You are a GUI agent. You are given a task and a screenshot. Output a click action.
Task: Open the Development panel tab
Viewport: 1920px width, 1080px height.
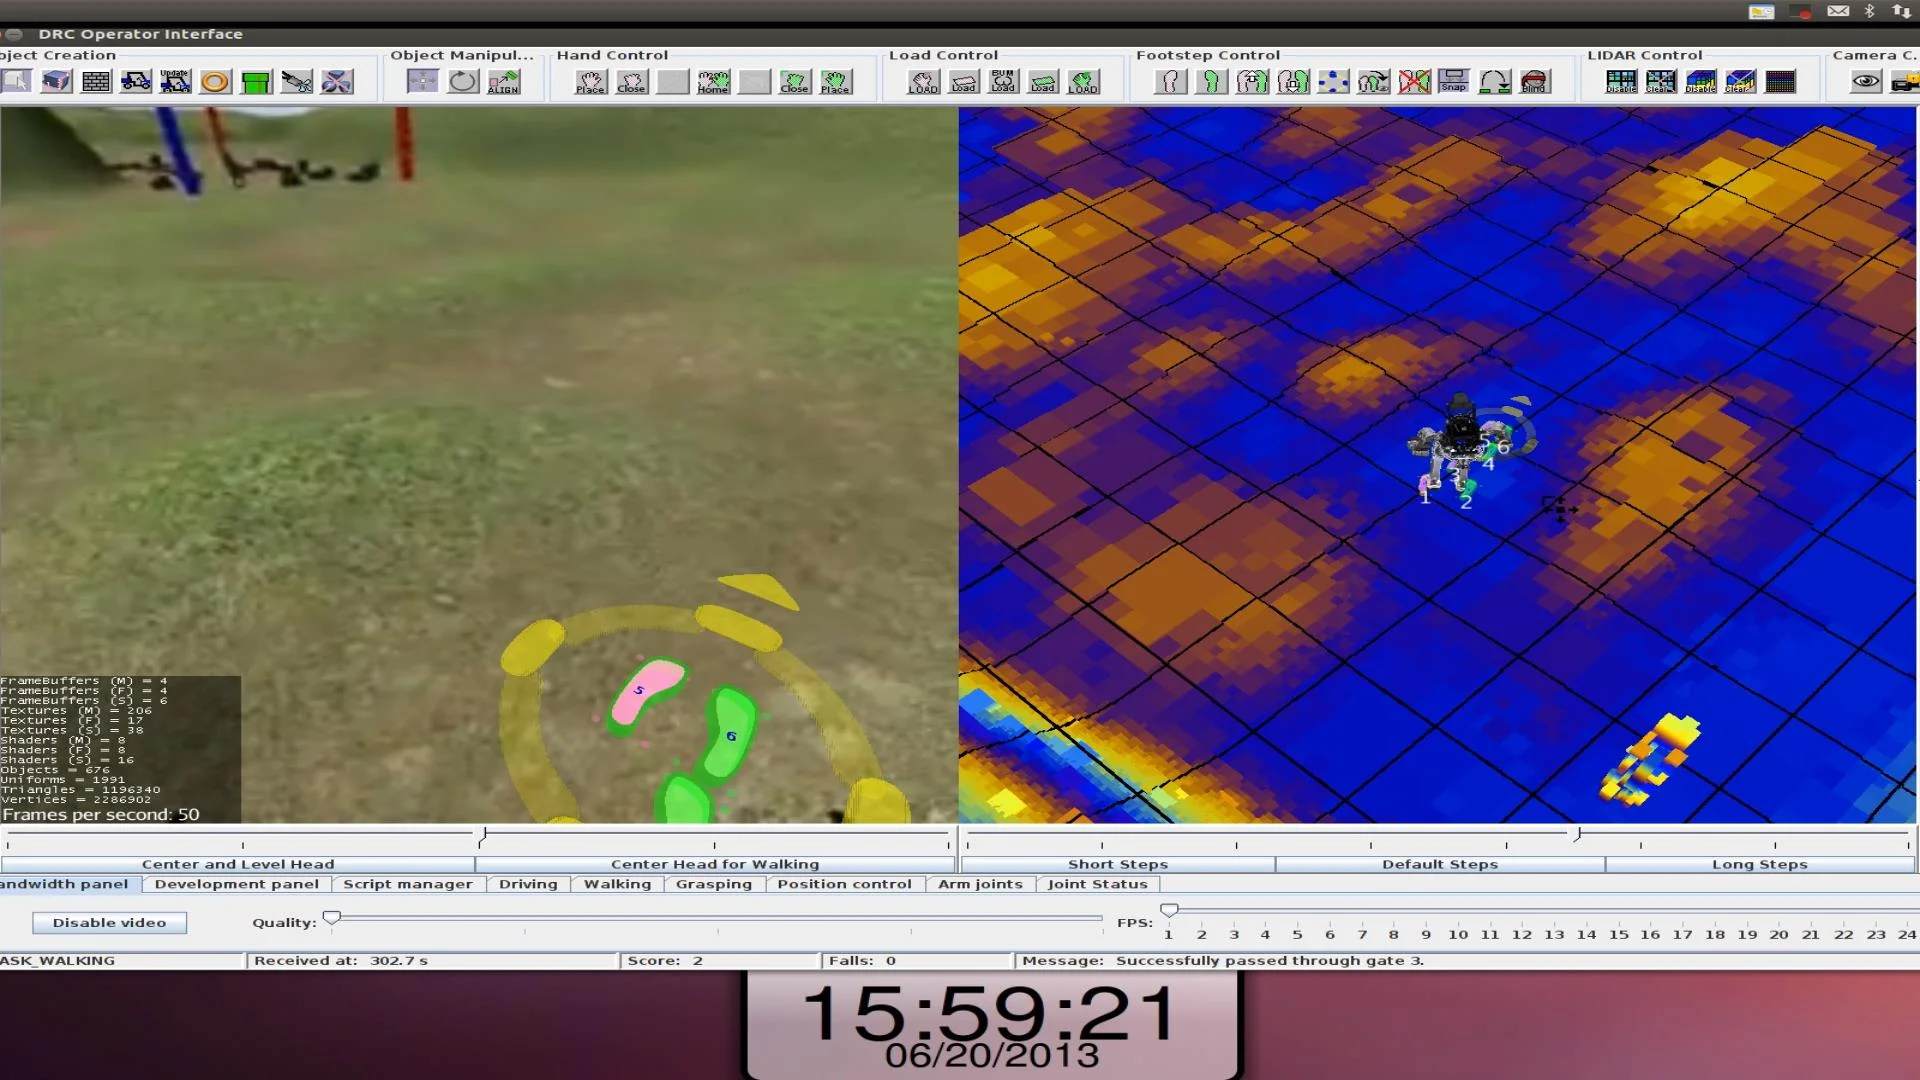[x=237, y=884]
